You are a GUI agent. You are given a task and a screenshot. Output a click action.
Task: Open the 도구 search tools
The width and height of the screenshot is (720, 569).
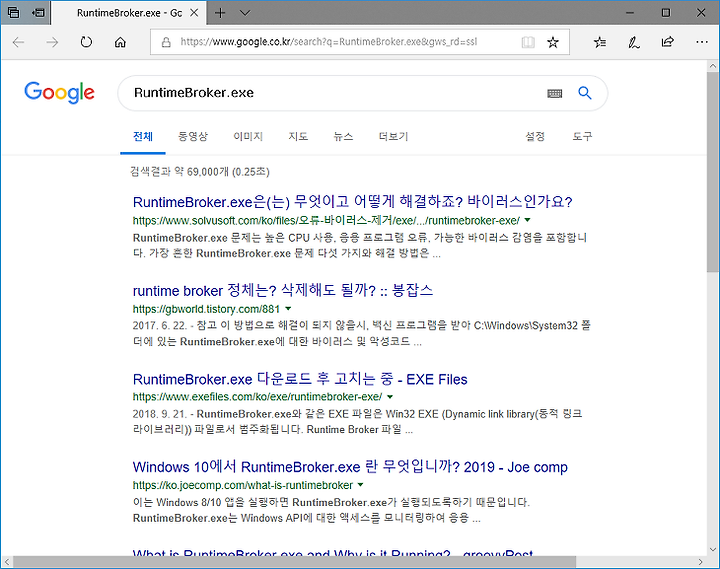click(x=582, y=136)
